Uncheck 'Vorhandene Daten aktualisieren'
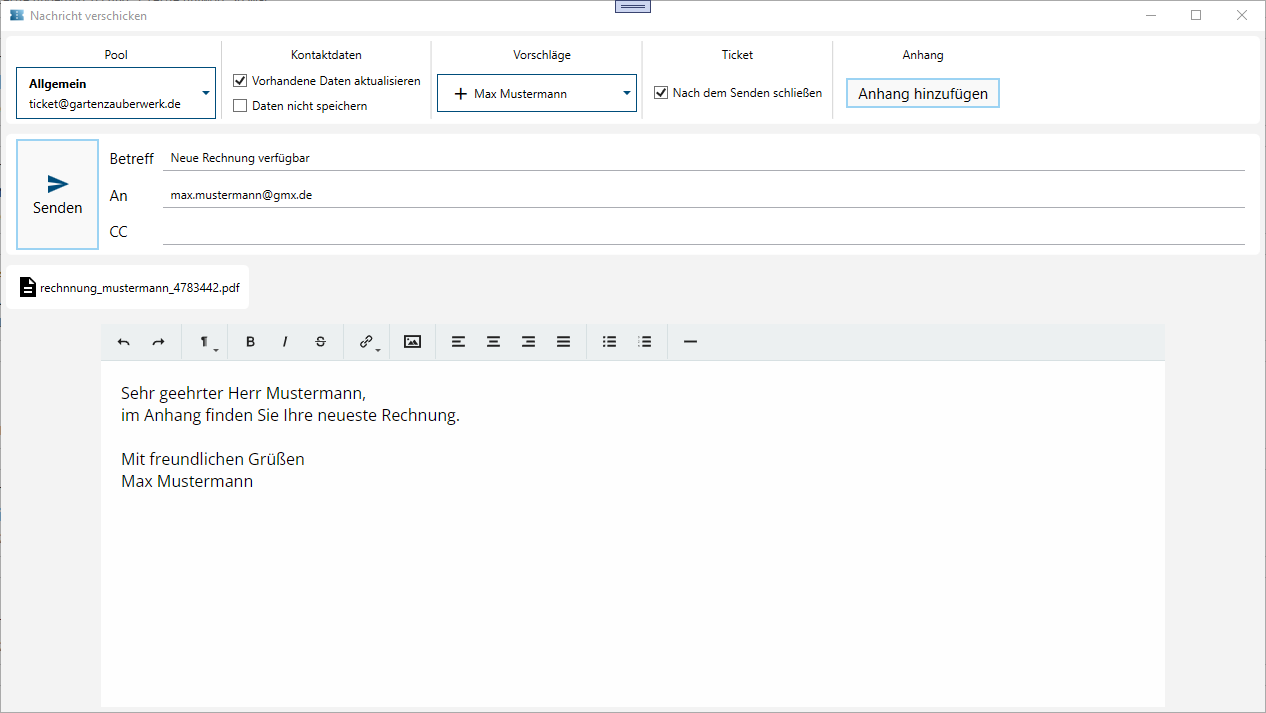The width and height of the screenshot is (1266, 713). point(240,81)
